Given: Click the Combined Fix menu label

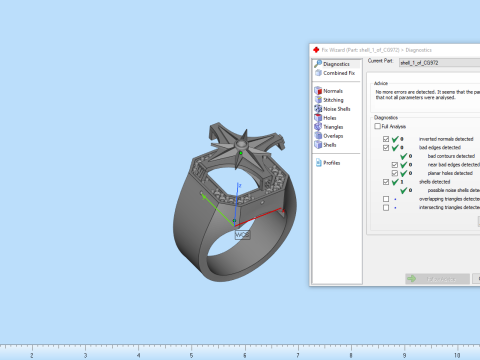Looking at the screenshot, I should coord(339,73).
